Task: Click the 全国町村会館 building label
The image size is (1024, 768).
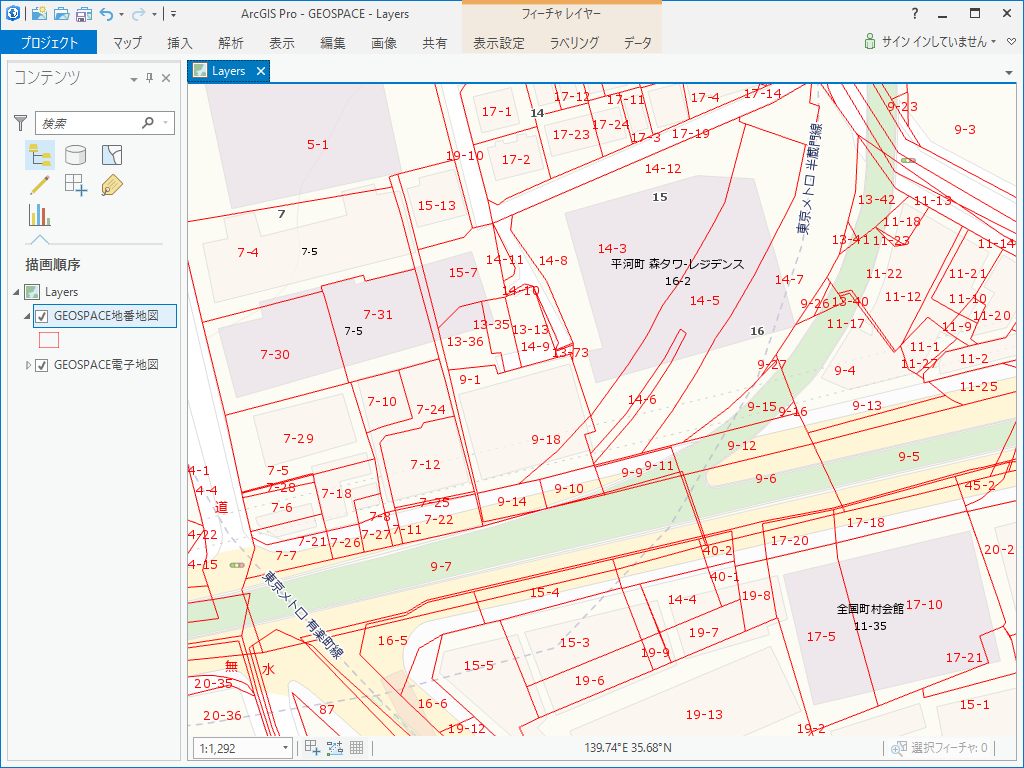Action: [871, 609]
